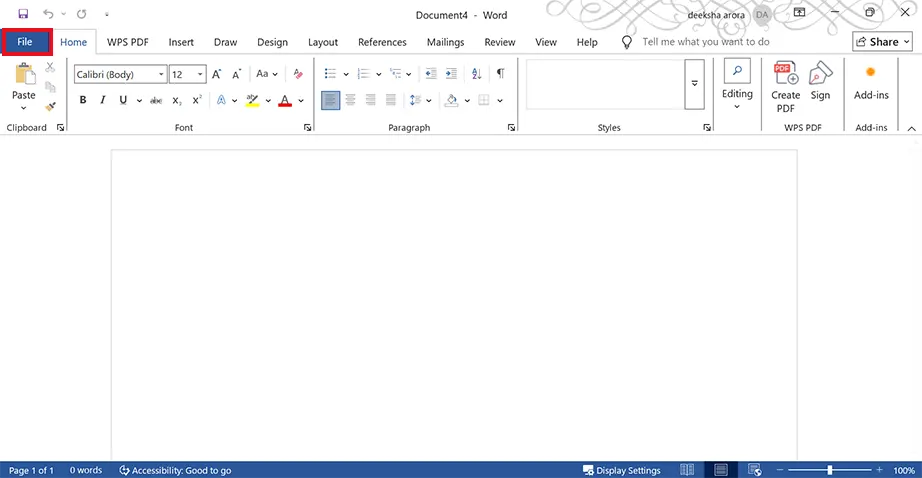Clear all formatting eraser icon
Image resolution: width=922 pixels, height=478 pixels.
298,74
